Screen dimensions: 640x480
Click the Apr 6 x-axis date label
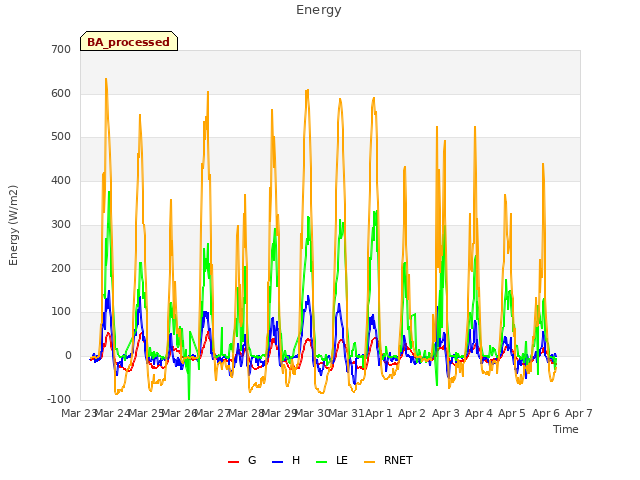click(546, 413)
